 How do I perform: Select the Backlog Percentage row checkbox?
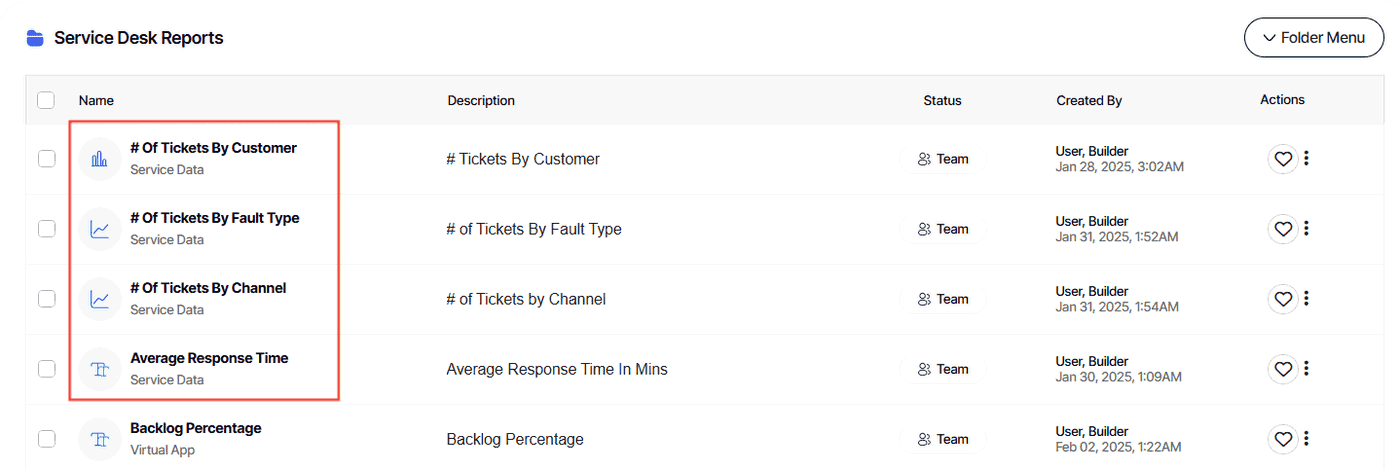pos(46,439)
